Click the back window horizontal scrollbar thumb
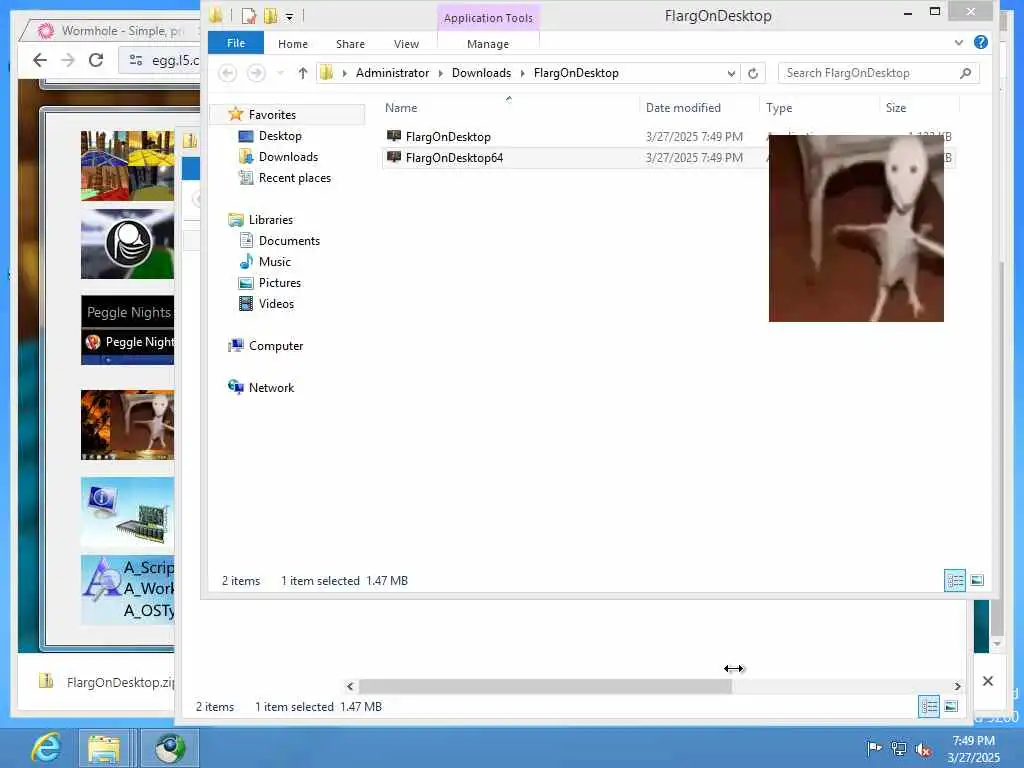Screen dimensions: 1024x768 545,686
